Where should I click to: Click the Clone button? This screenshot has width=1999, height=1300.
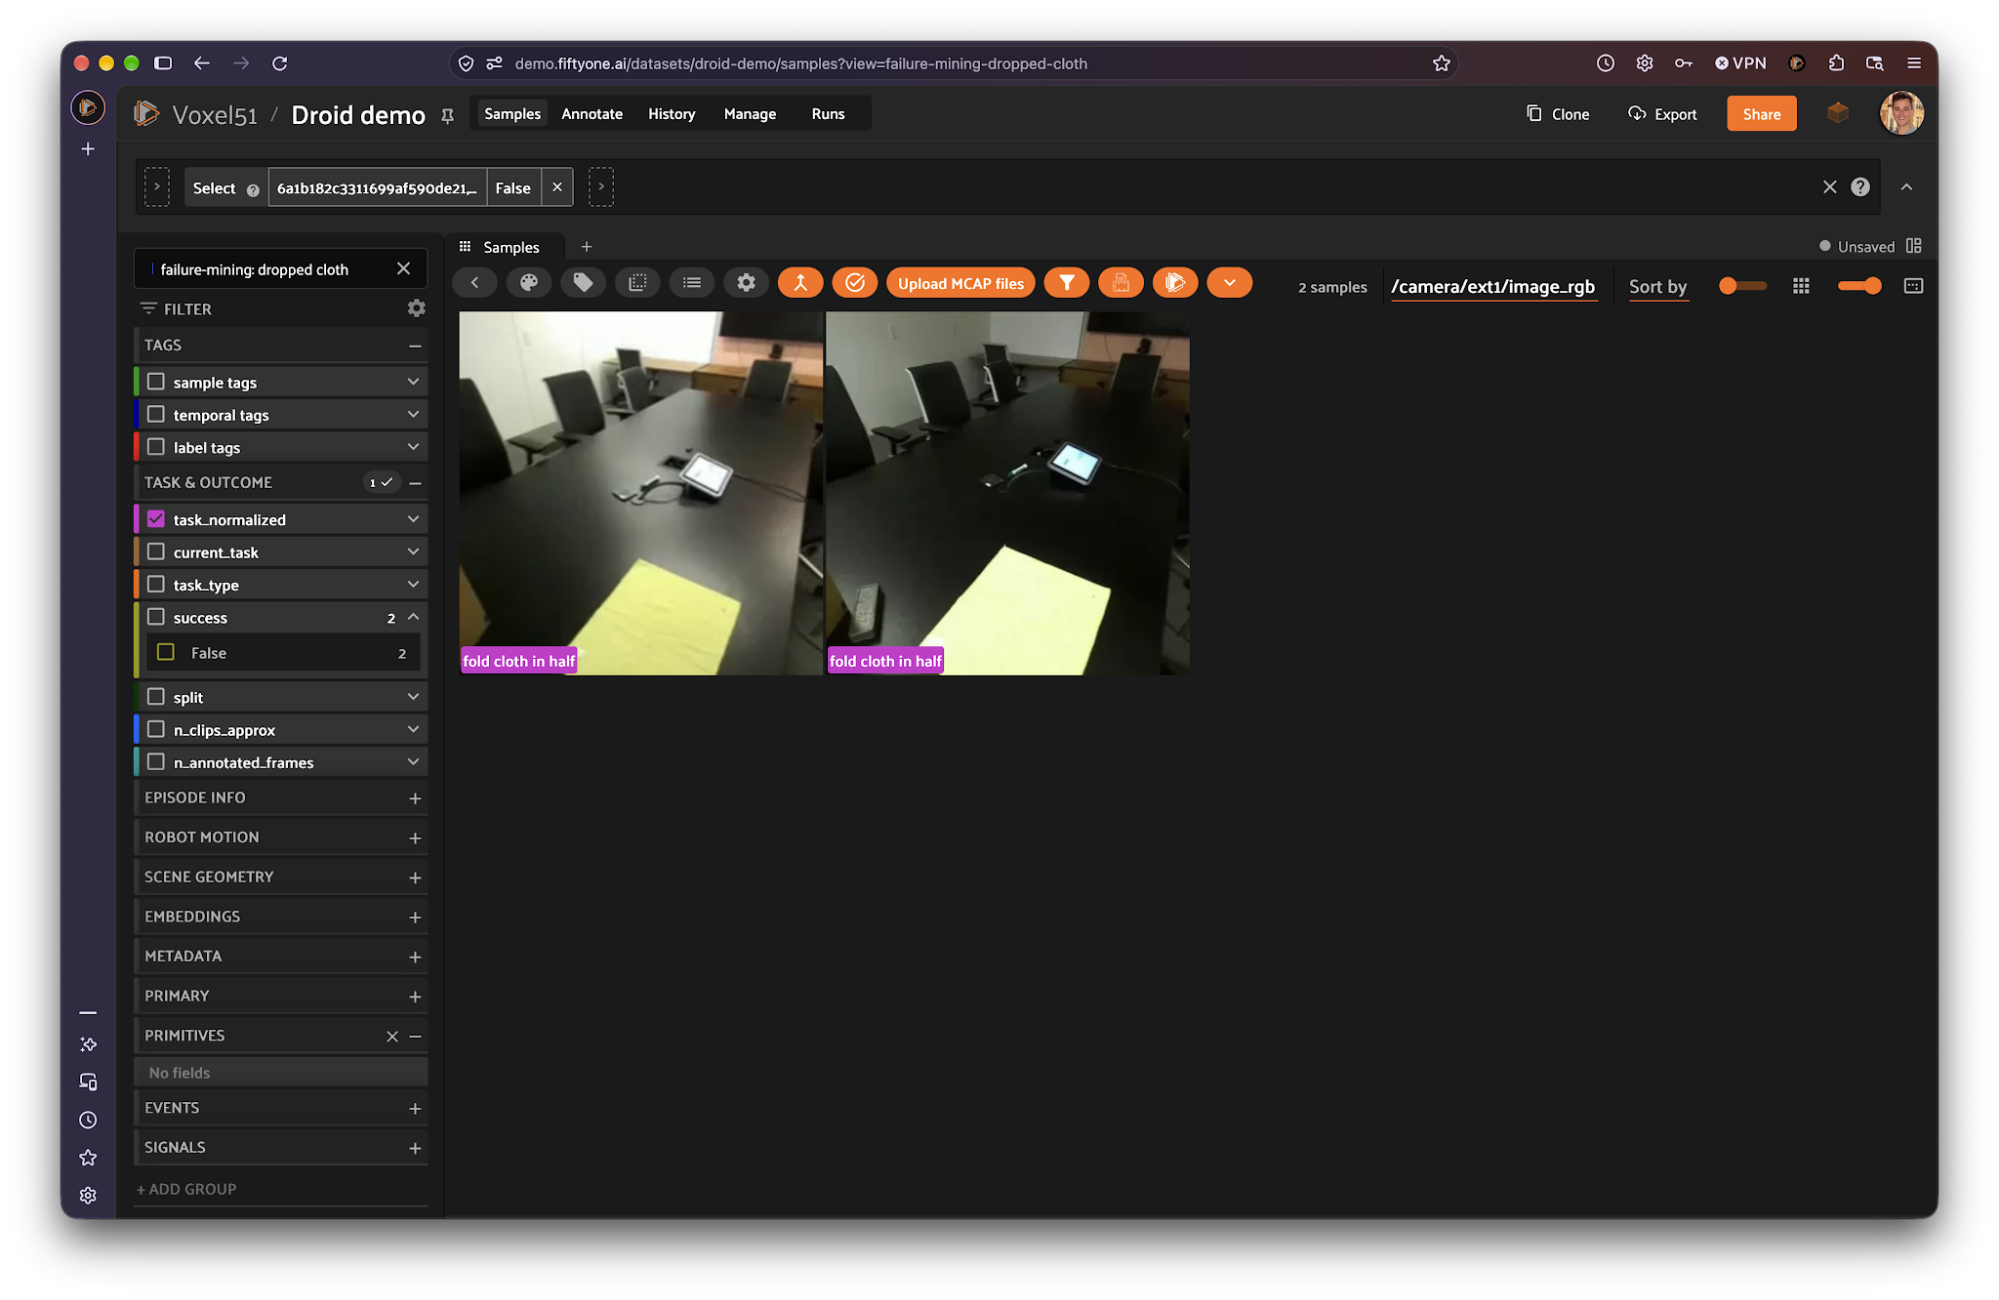coord(1558,114)
